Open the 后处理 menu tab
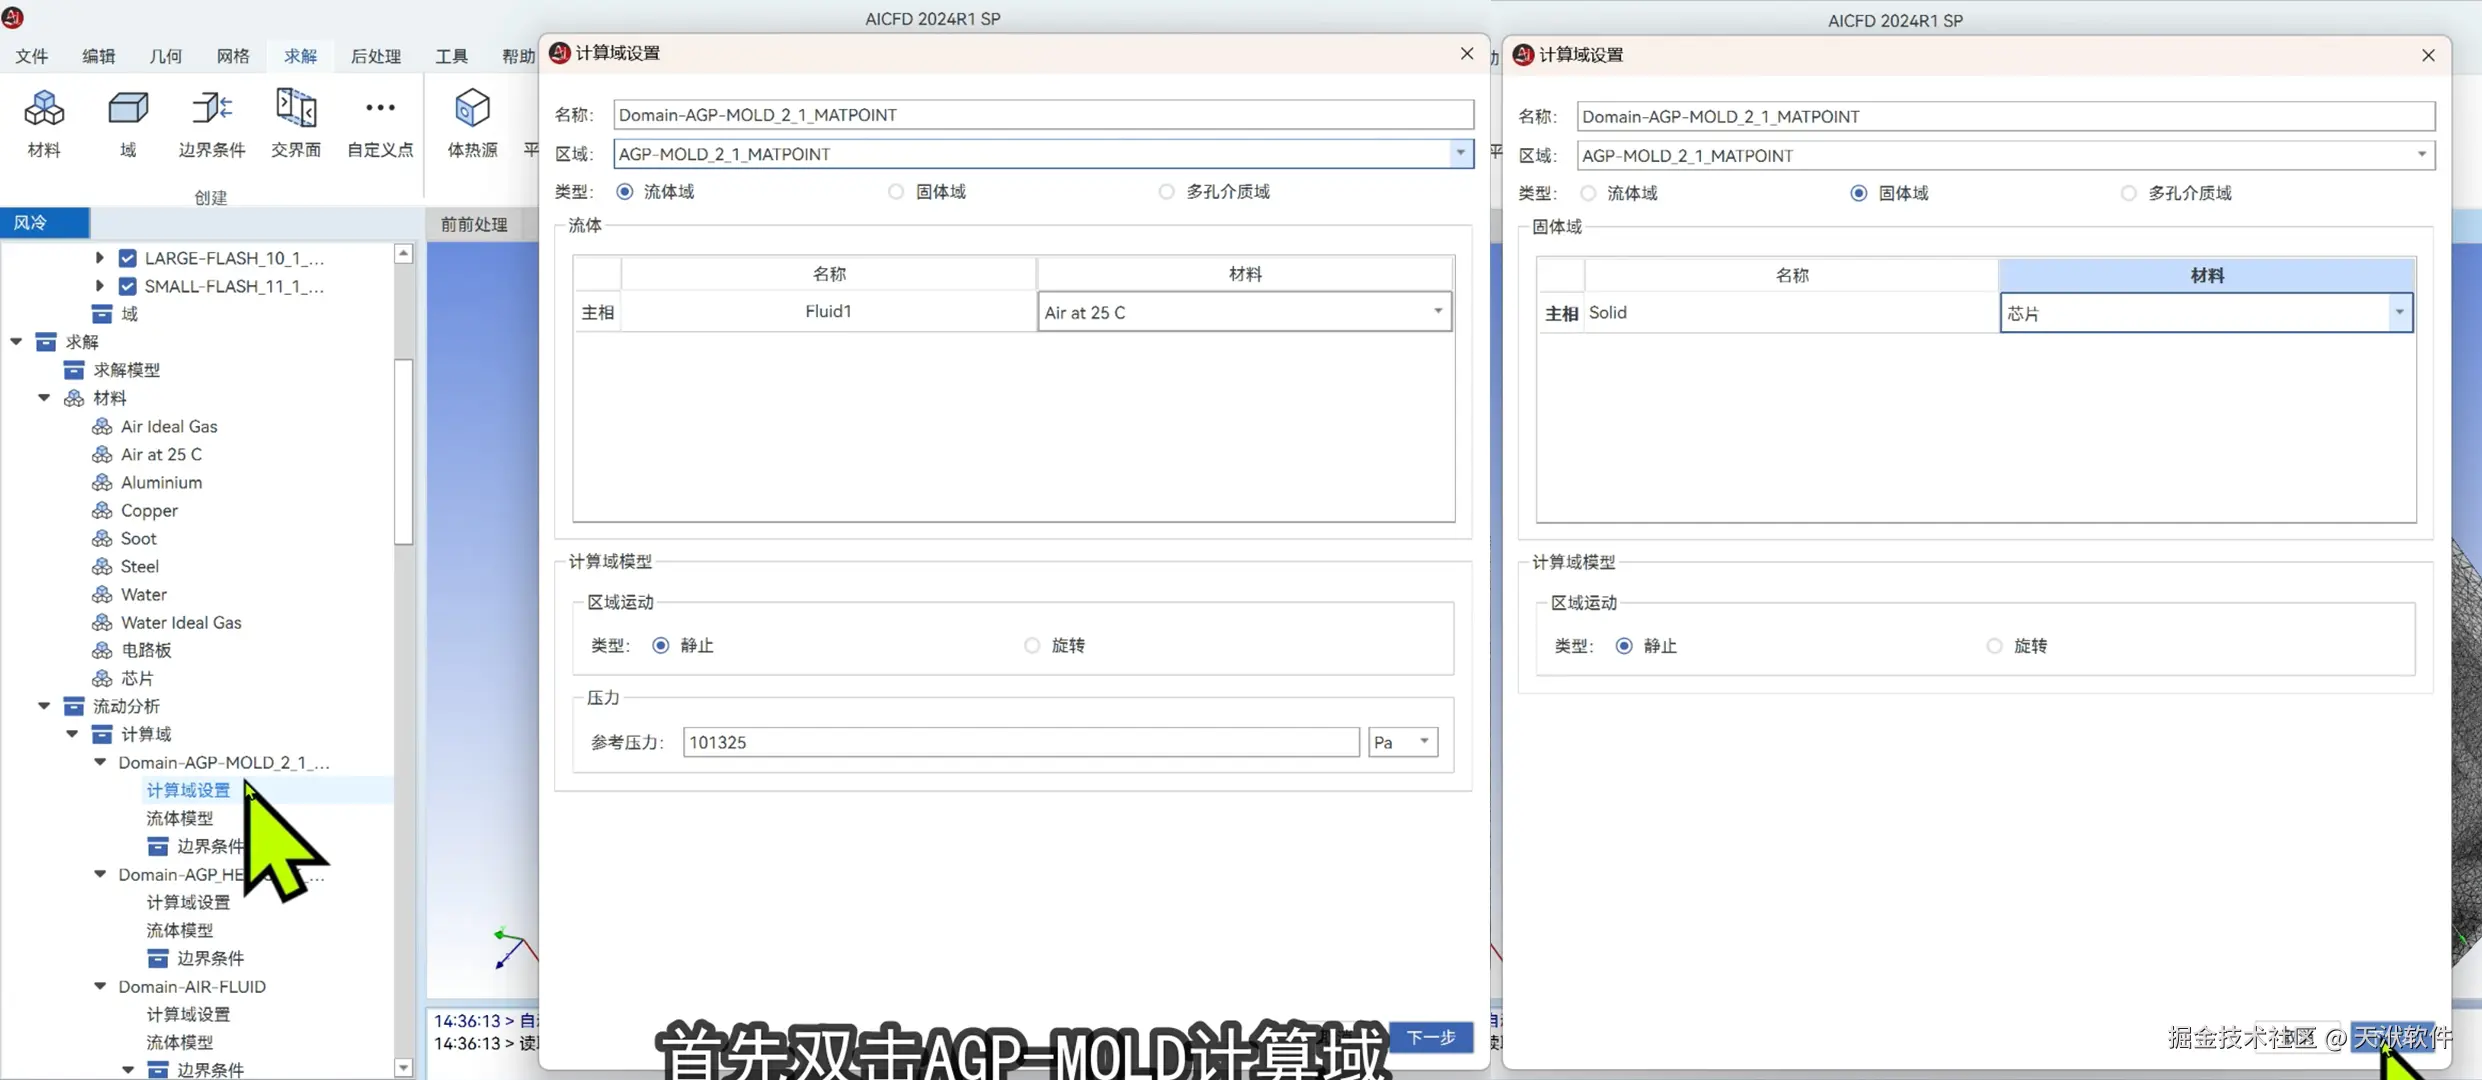The width and height of the screenshot is (2482, 1080). pyautogui.click(x=376, y=56)
